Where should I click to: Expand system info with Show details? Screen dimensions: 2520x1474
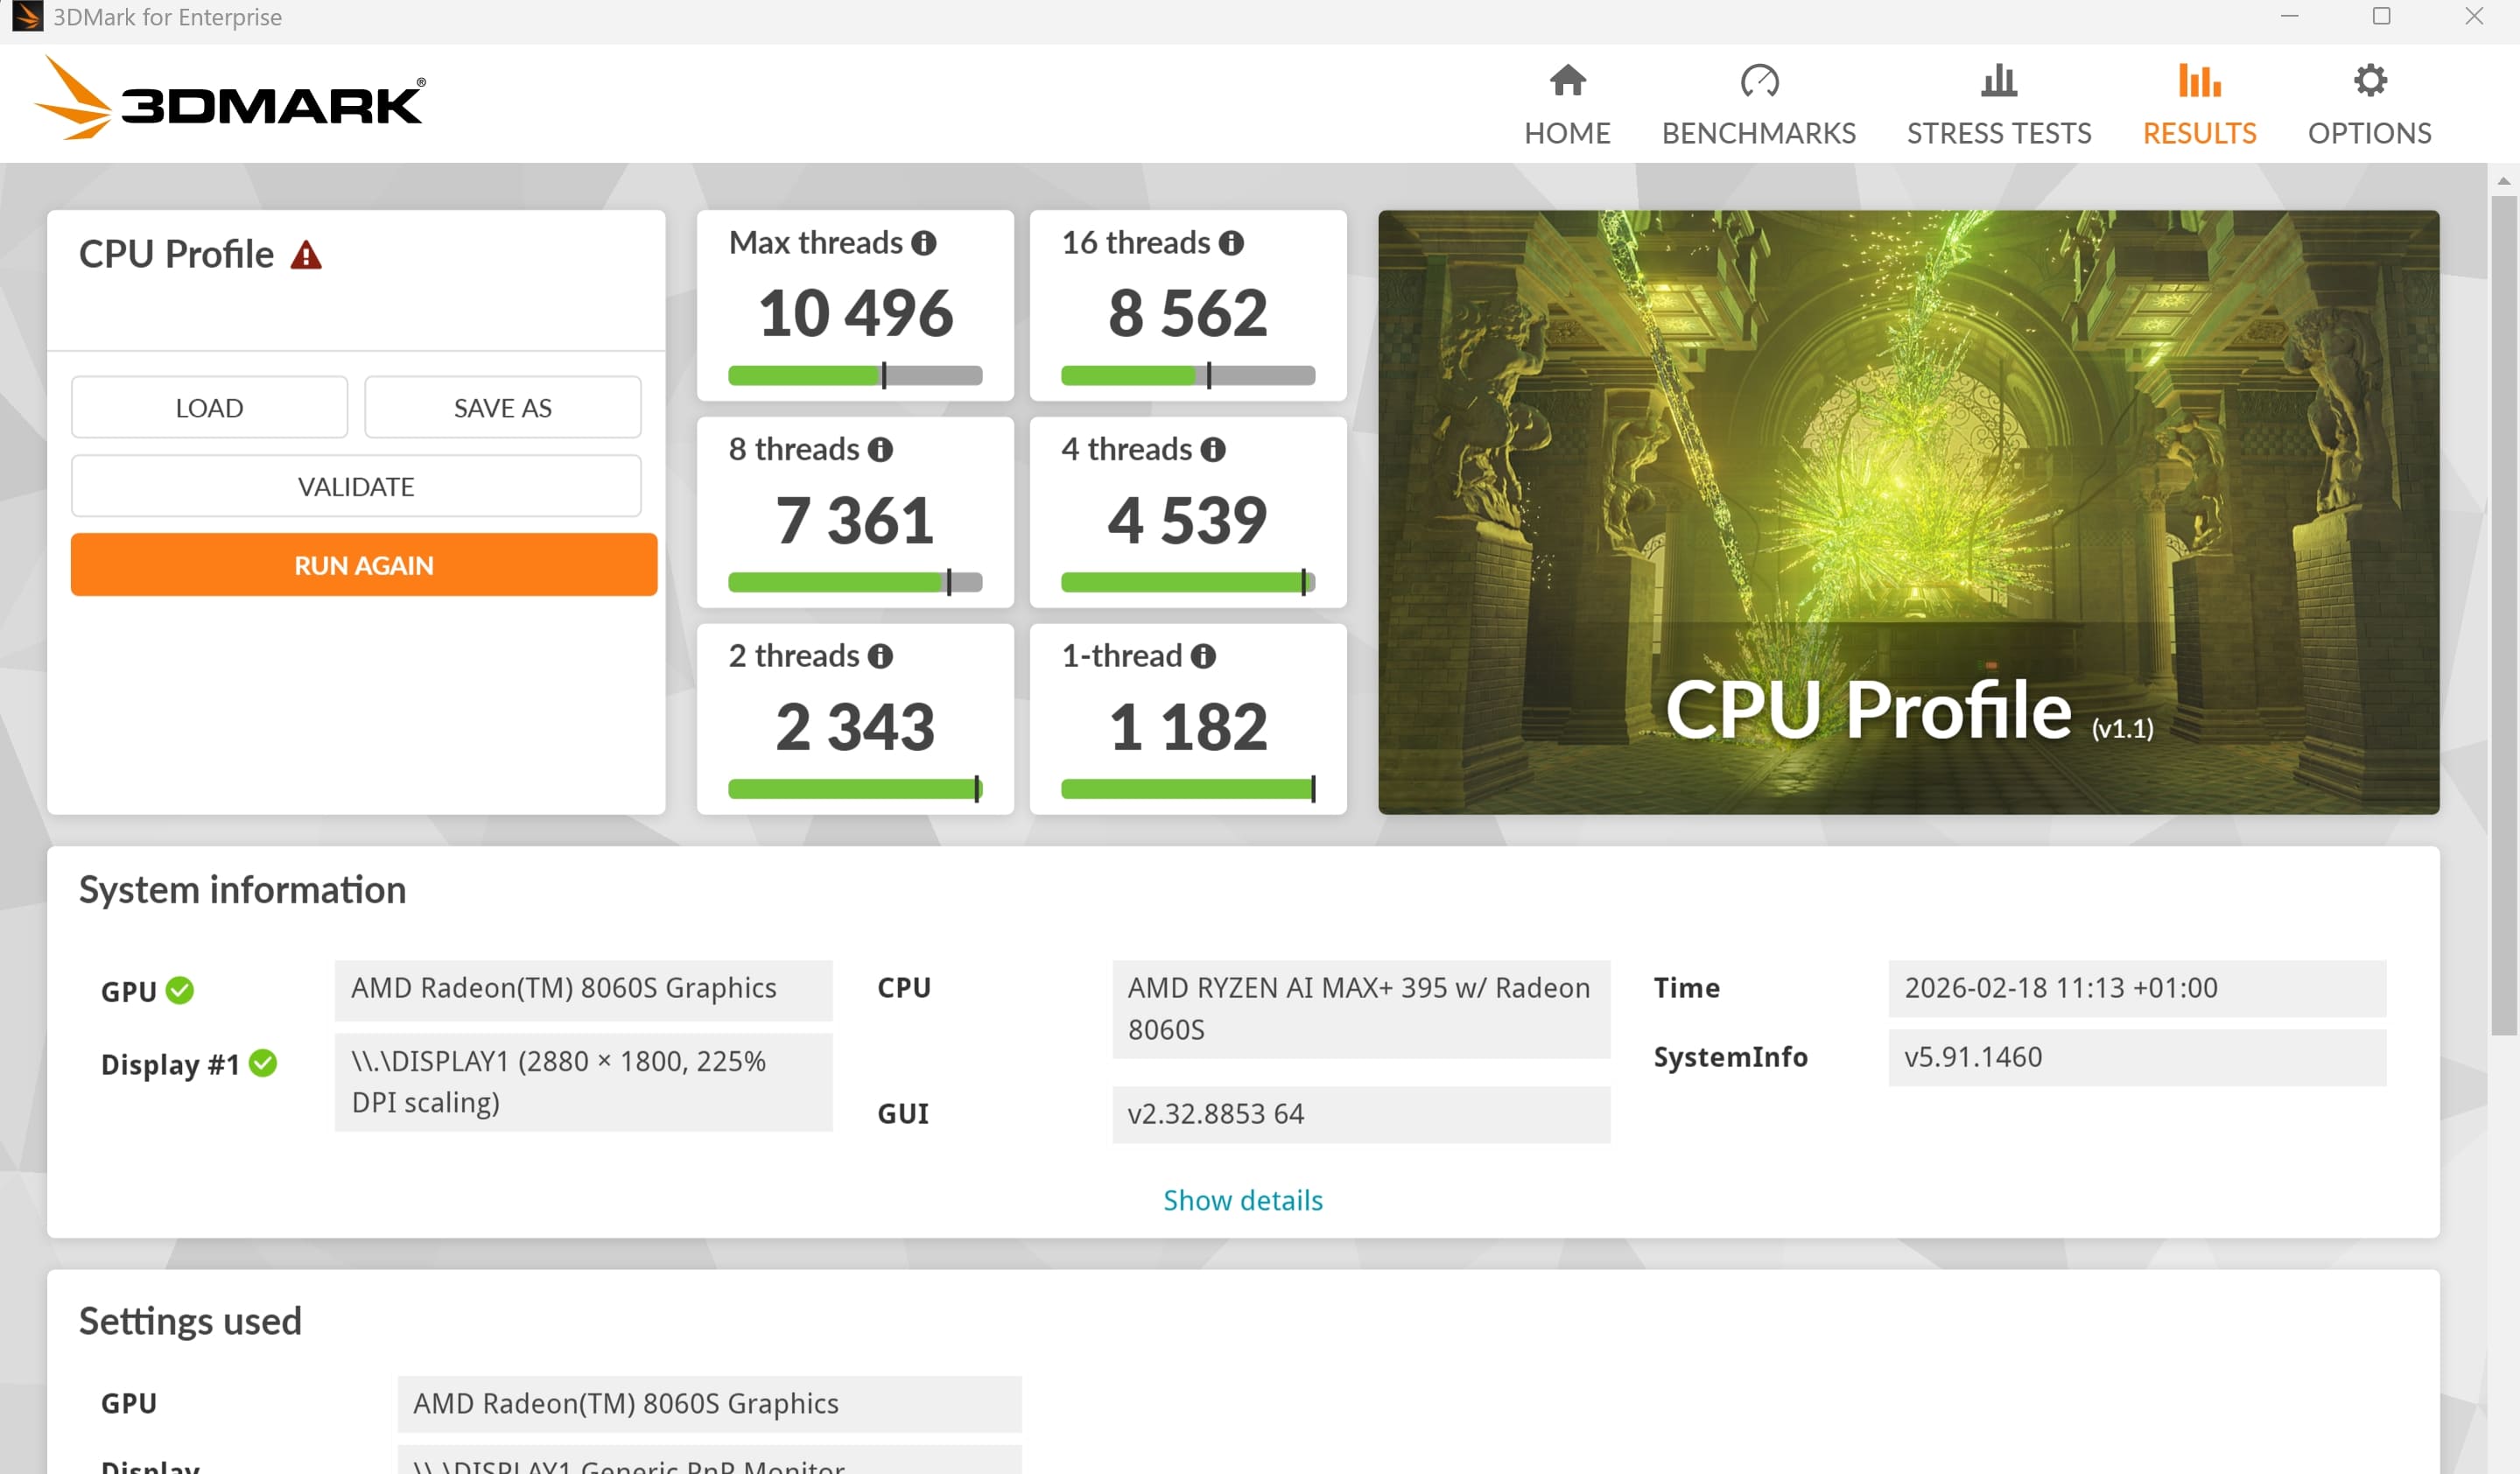1242,1200
